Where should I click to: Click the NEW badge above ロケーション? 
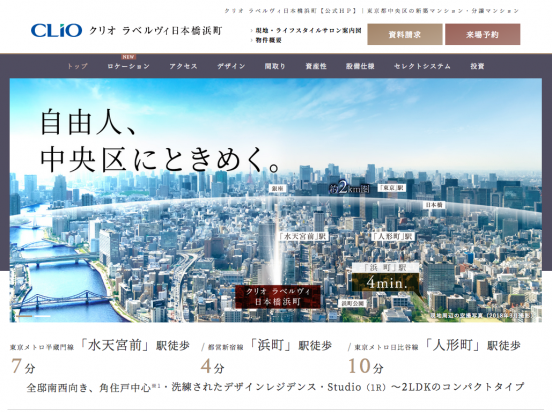click(x=128, y=57)
